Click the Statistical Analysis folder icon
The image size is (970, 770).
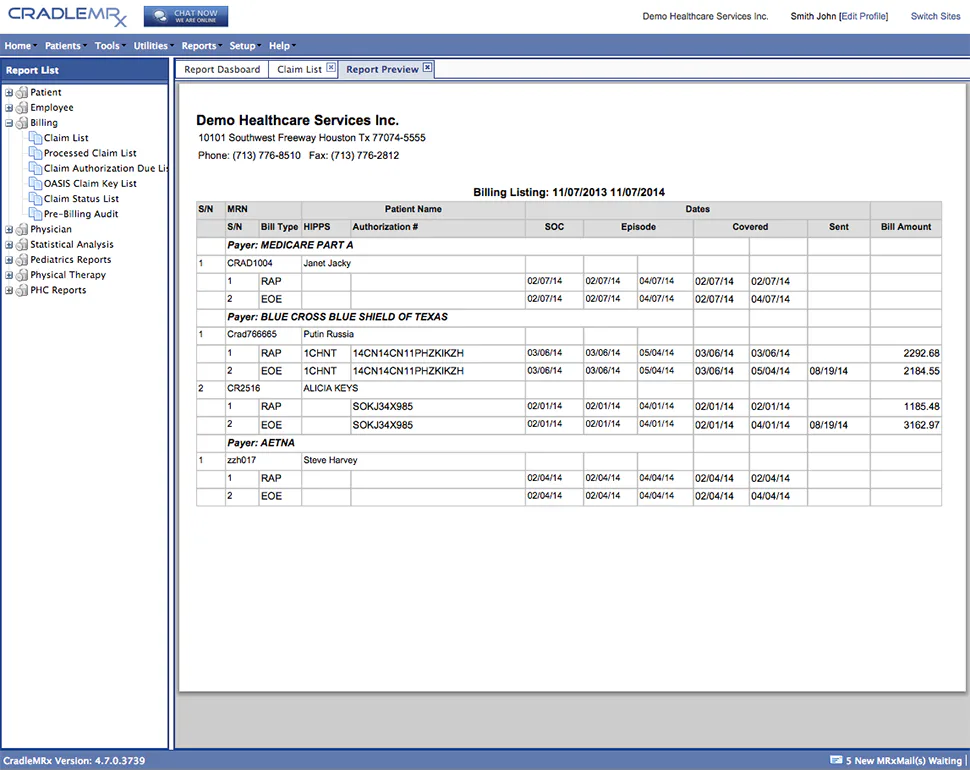click(x=22, y=245)
